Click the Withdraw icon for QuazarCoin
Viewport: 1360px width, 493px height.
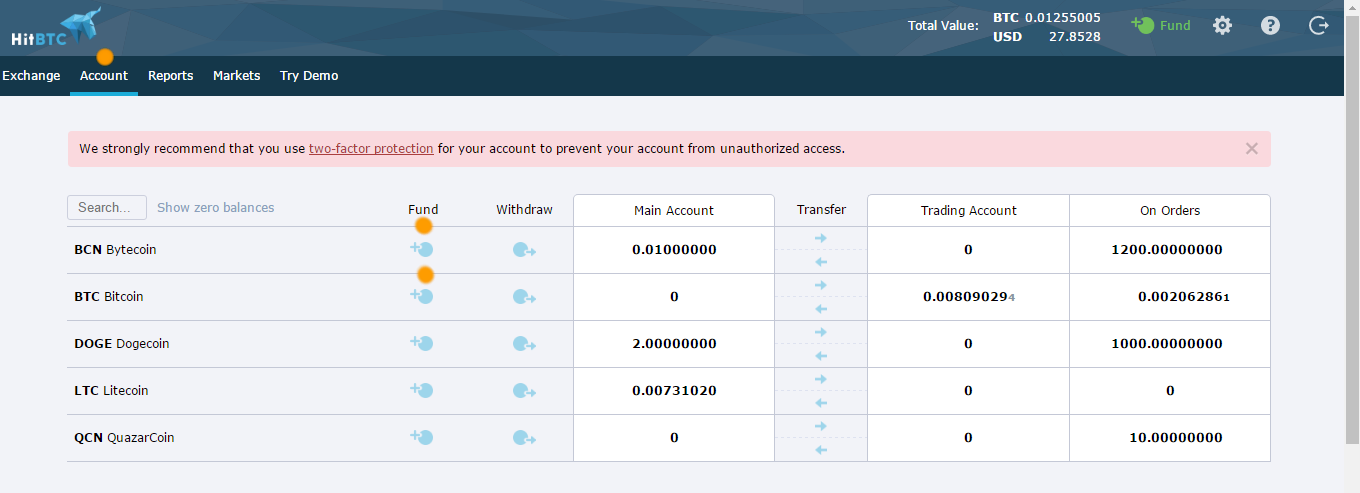(524, 437)
